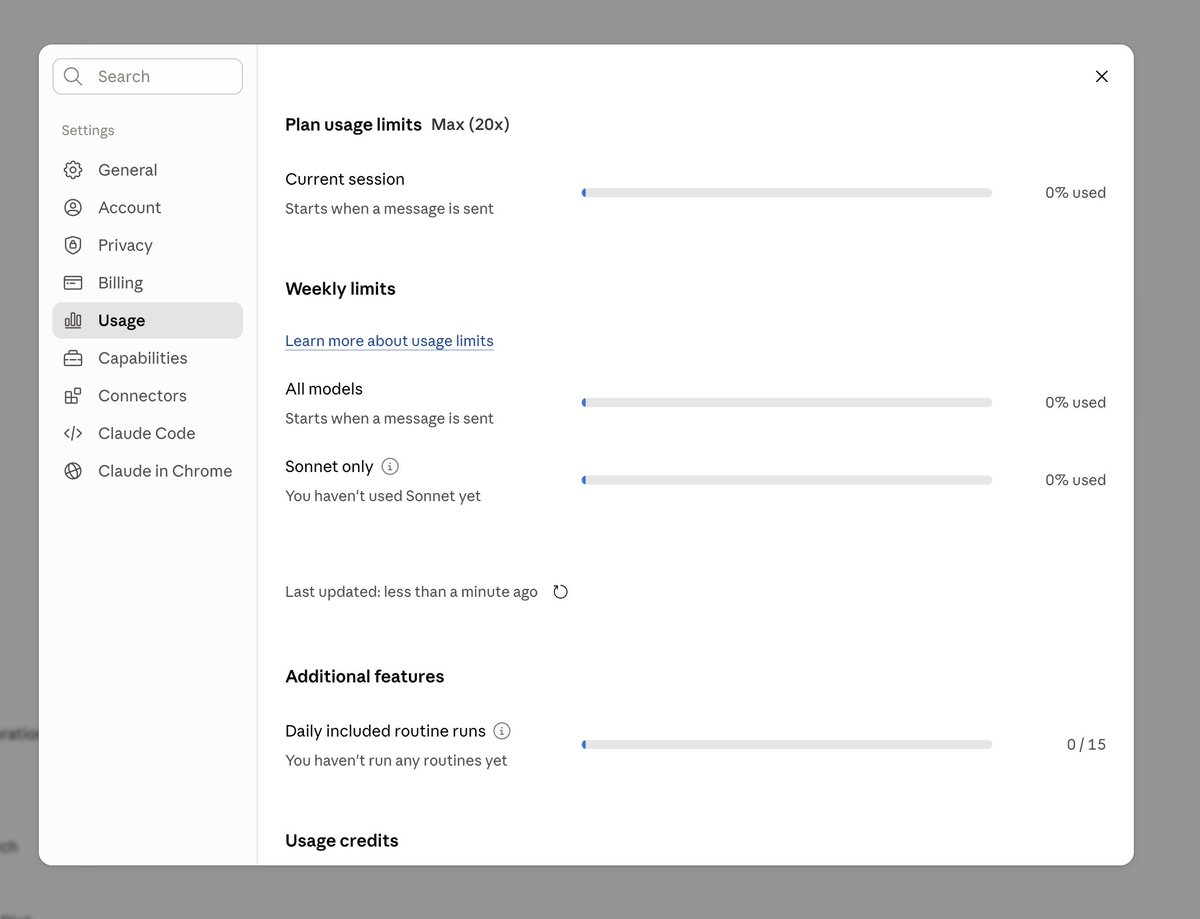Click the Daily included routine runs label
This screenshot has height=919, width=1200.
click(385, 731)
